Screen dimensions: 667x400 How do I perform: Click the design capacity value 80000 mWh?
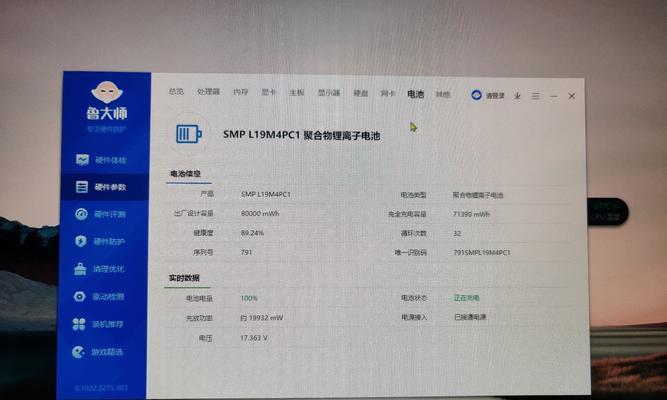coord(260,214)
